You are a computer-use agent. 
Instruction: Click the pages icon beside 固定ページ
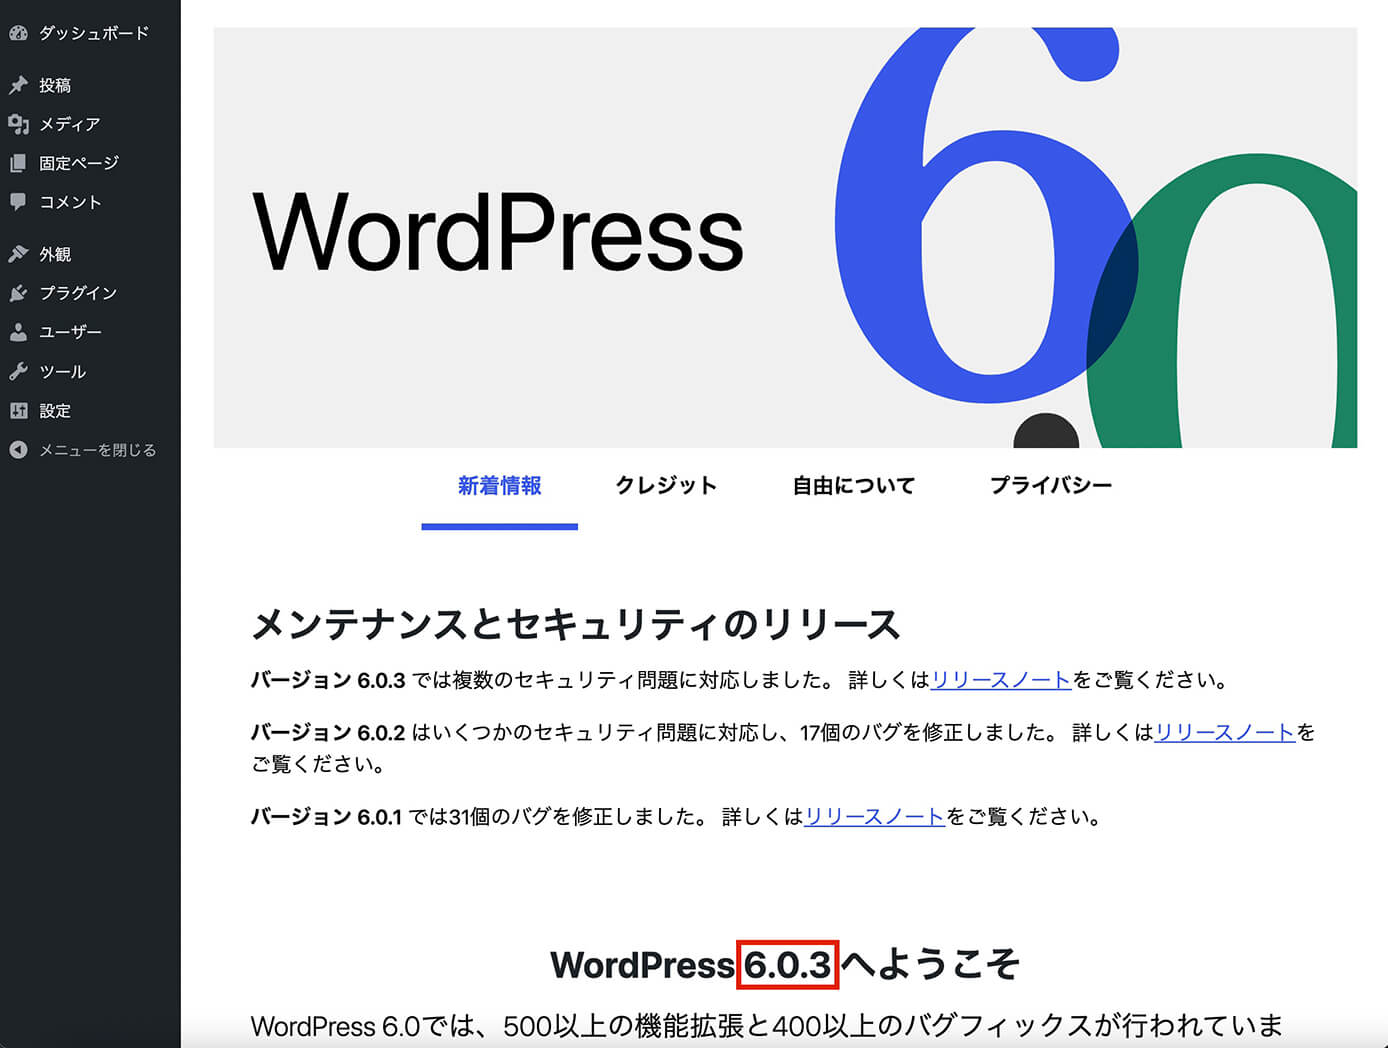pos(18,163)
